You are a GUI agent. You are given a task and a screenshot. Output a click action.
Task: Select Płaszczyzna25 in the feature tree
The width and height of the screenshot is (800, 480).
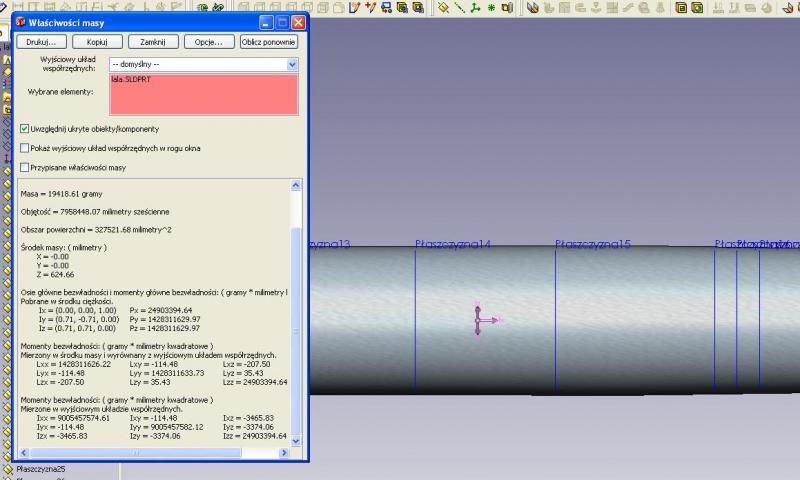[x=41, y=469]
